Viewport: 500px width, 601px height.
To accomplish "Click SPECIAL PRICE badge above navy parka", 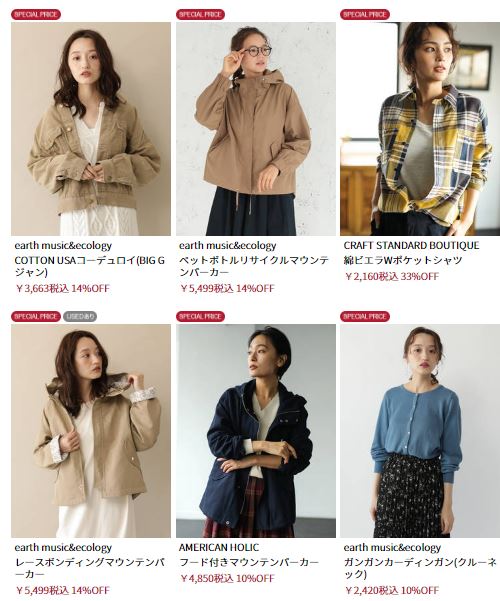I will coord(201,317).
